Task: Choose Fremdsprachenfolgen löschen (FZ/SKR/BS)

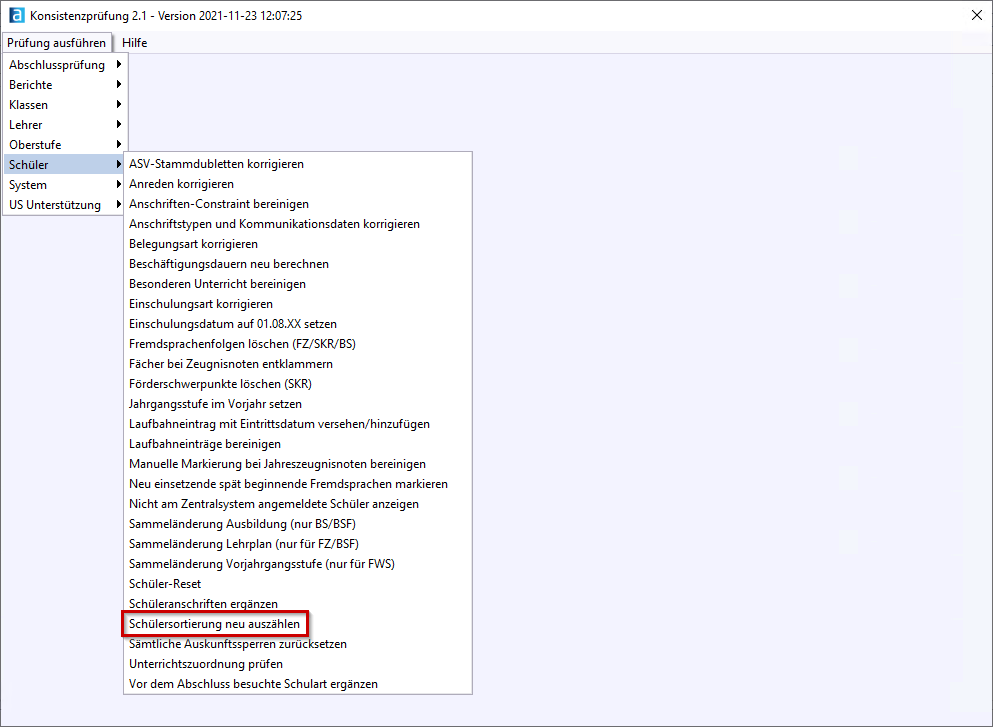Action: click(298, 344)
